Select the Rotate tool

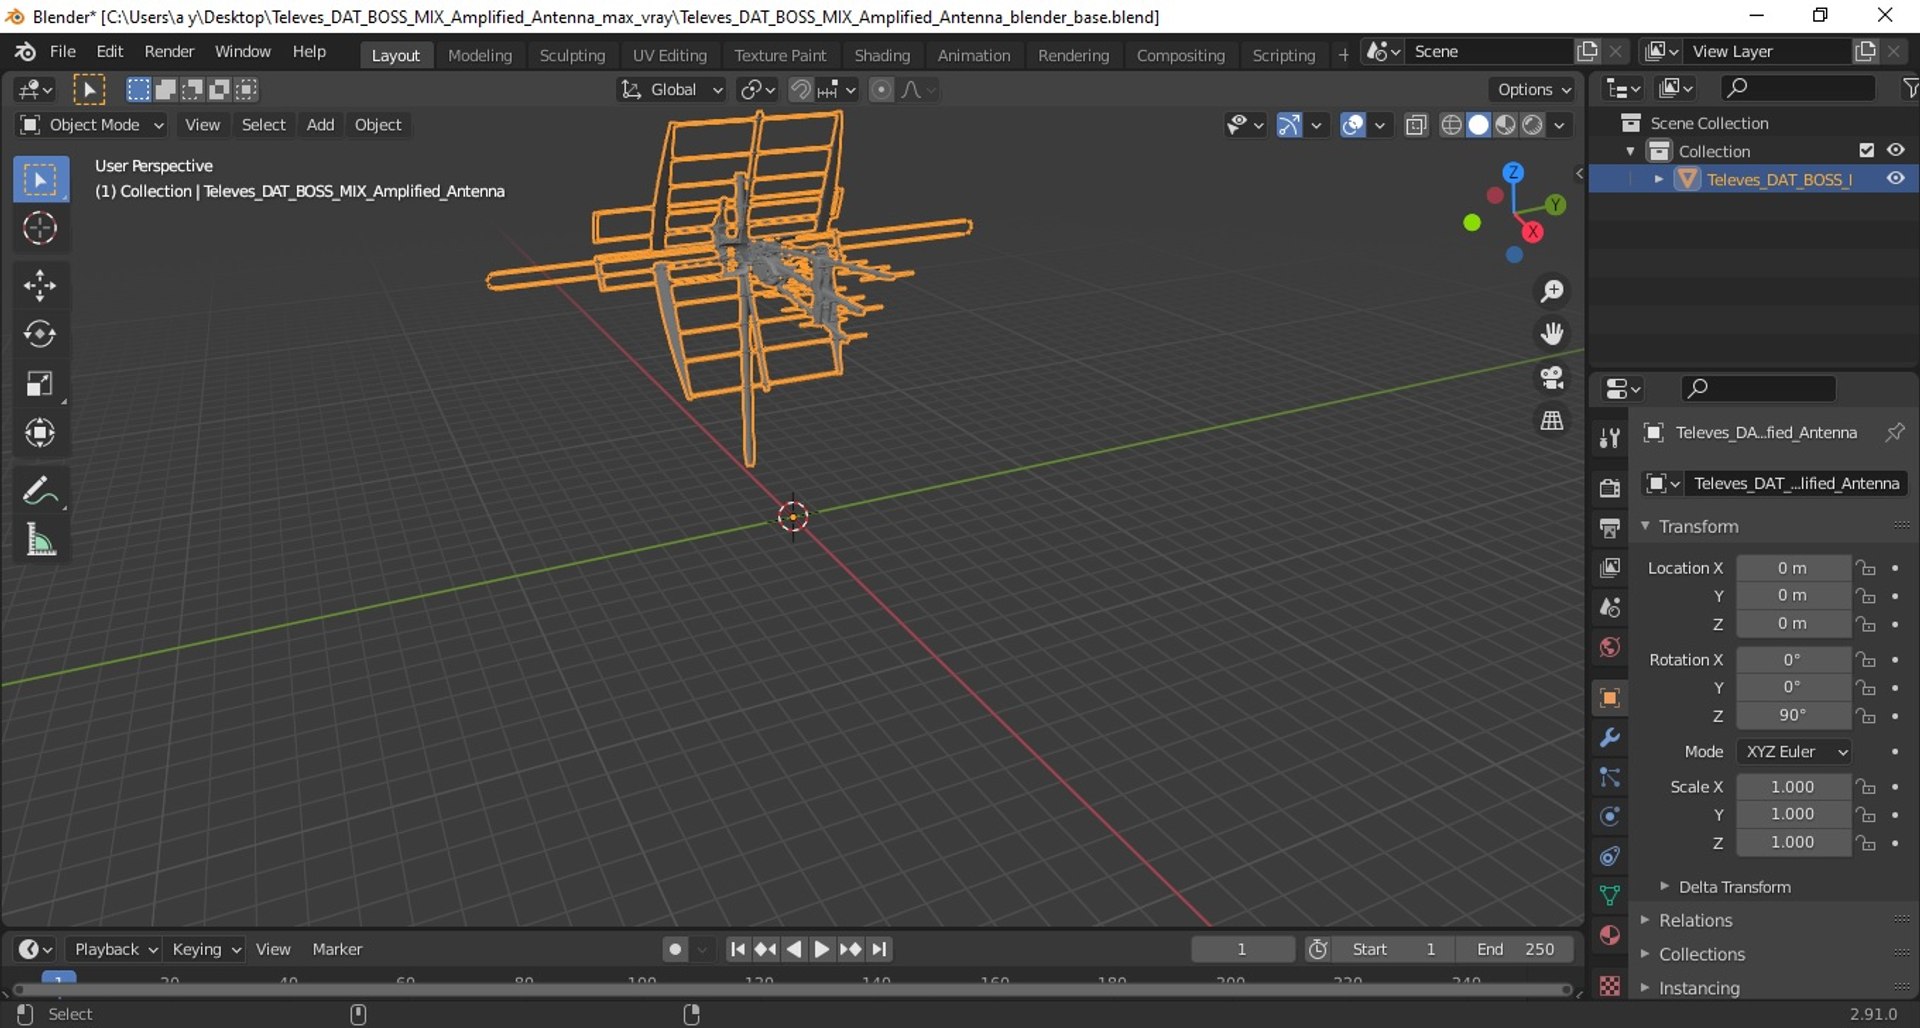click(x=40, y=334)
